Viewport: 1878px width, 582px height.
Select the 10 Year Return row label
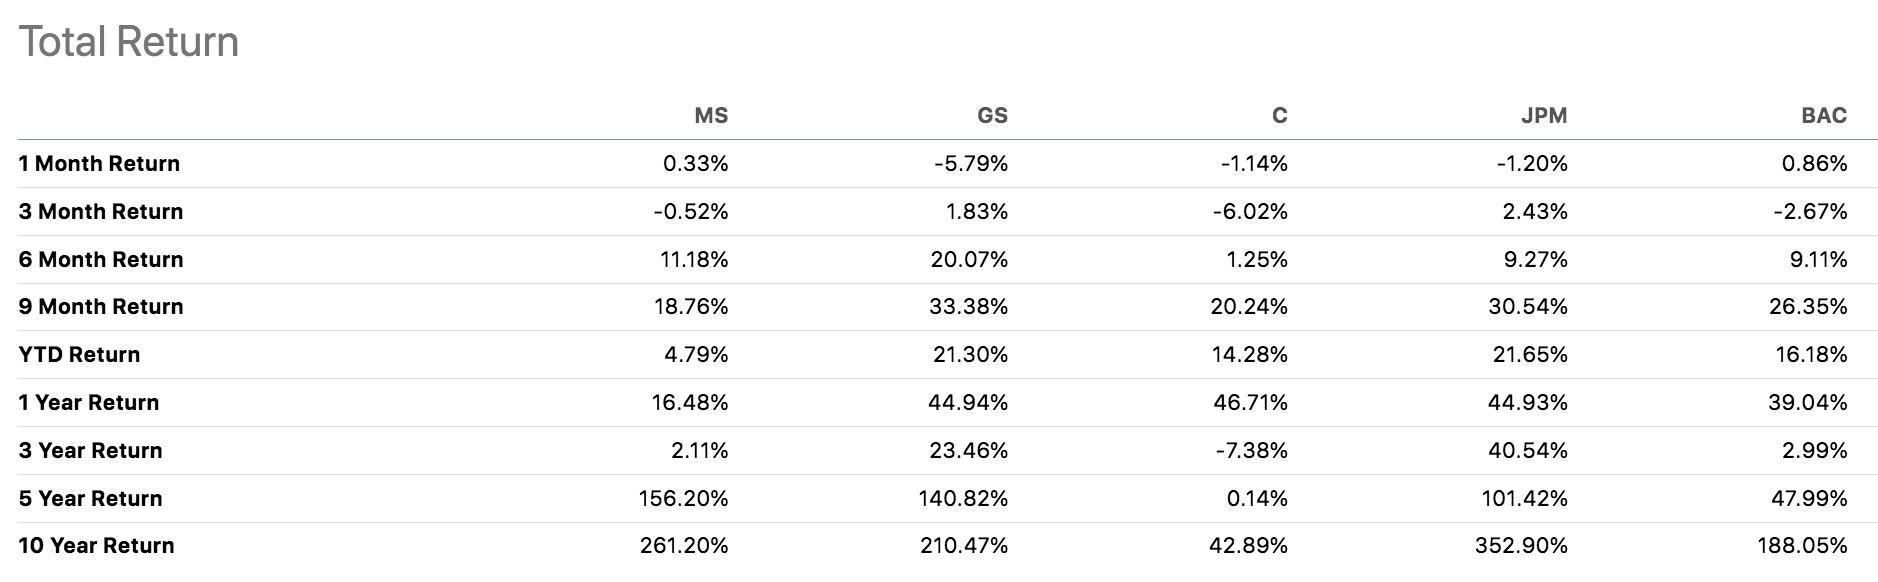point(96,546)
